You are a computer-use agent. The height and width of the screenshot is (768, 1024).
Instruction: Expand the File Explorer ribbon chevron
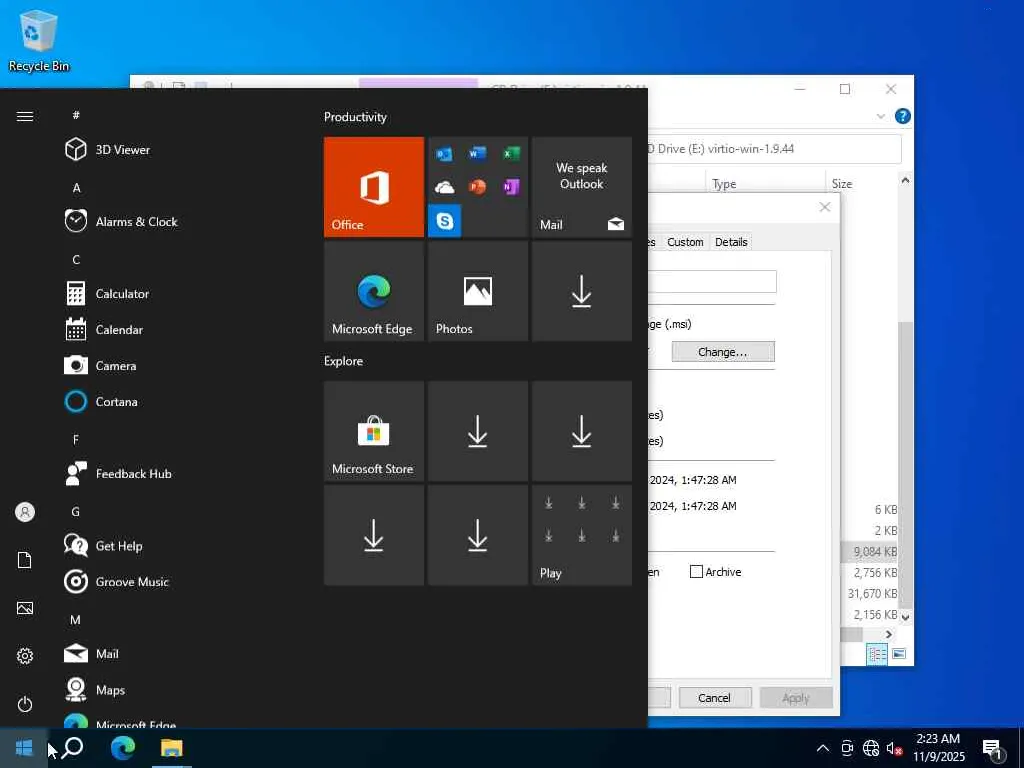[880, 116]
